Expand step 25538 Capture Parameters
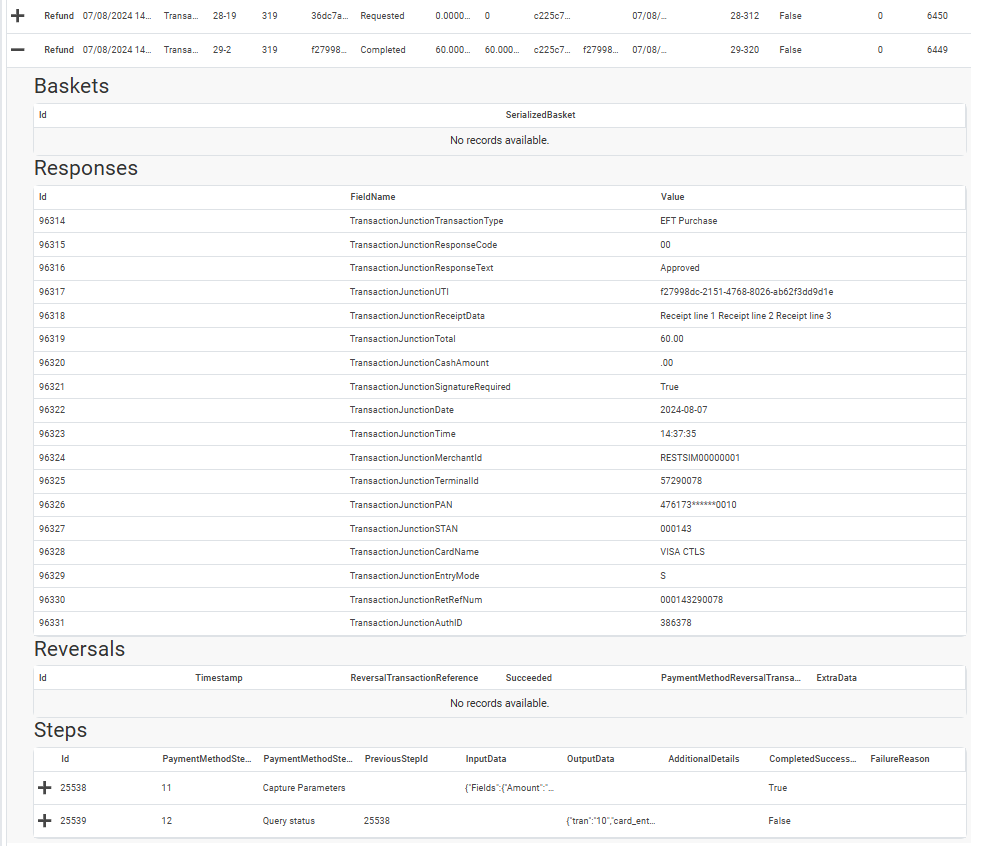This screenshot has height=846, width=988. click(45, 787)
